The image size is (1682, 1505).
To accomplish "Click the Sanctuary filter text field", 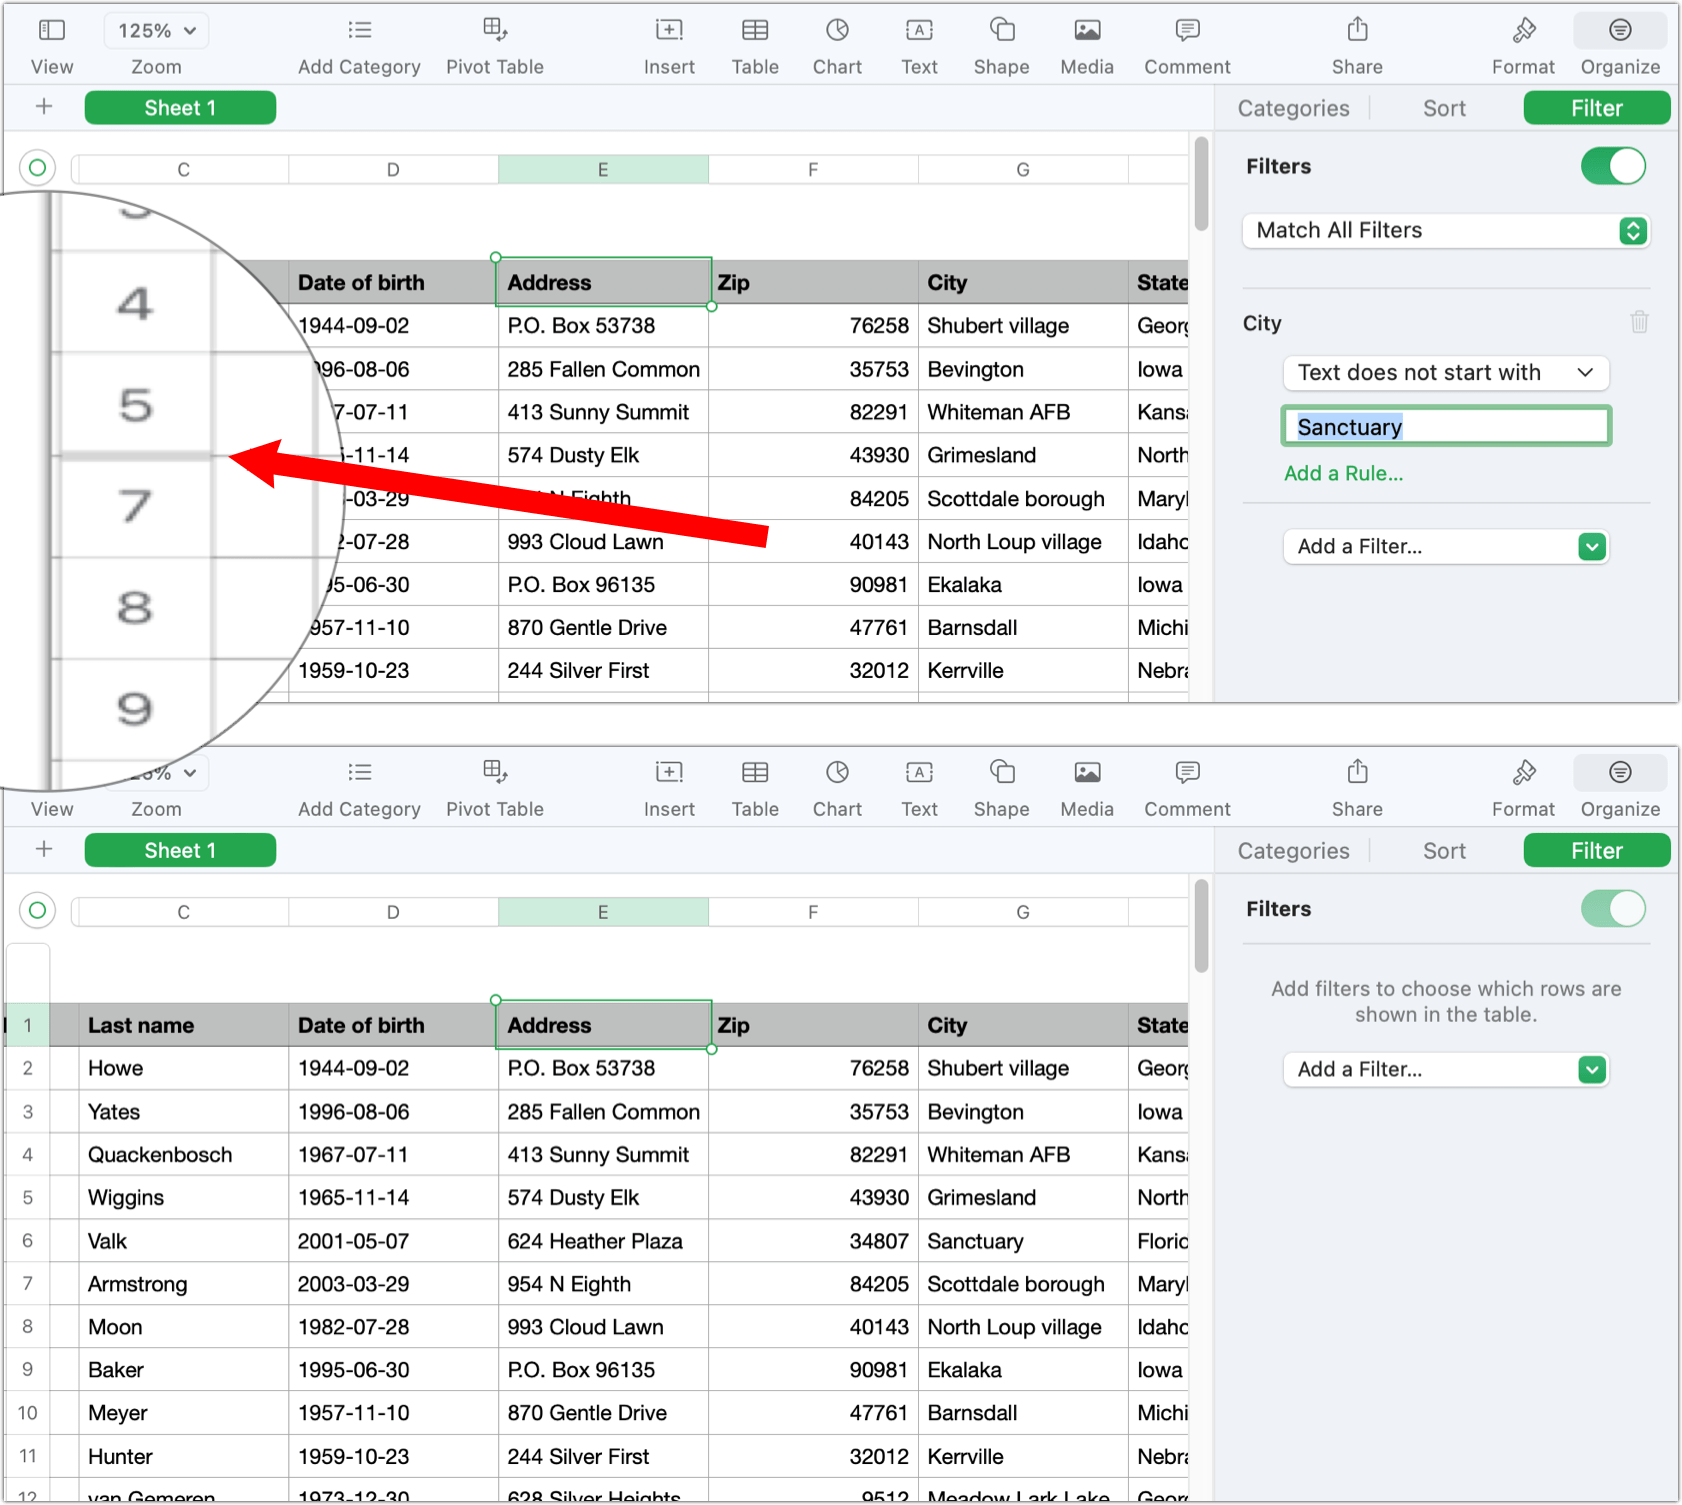I will [x=1445, y=427].
